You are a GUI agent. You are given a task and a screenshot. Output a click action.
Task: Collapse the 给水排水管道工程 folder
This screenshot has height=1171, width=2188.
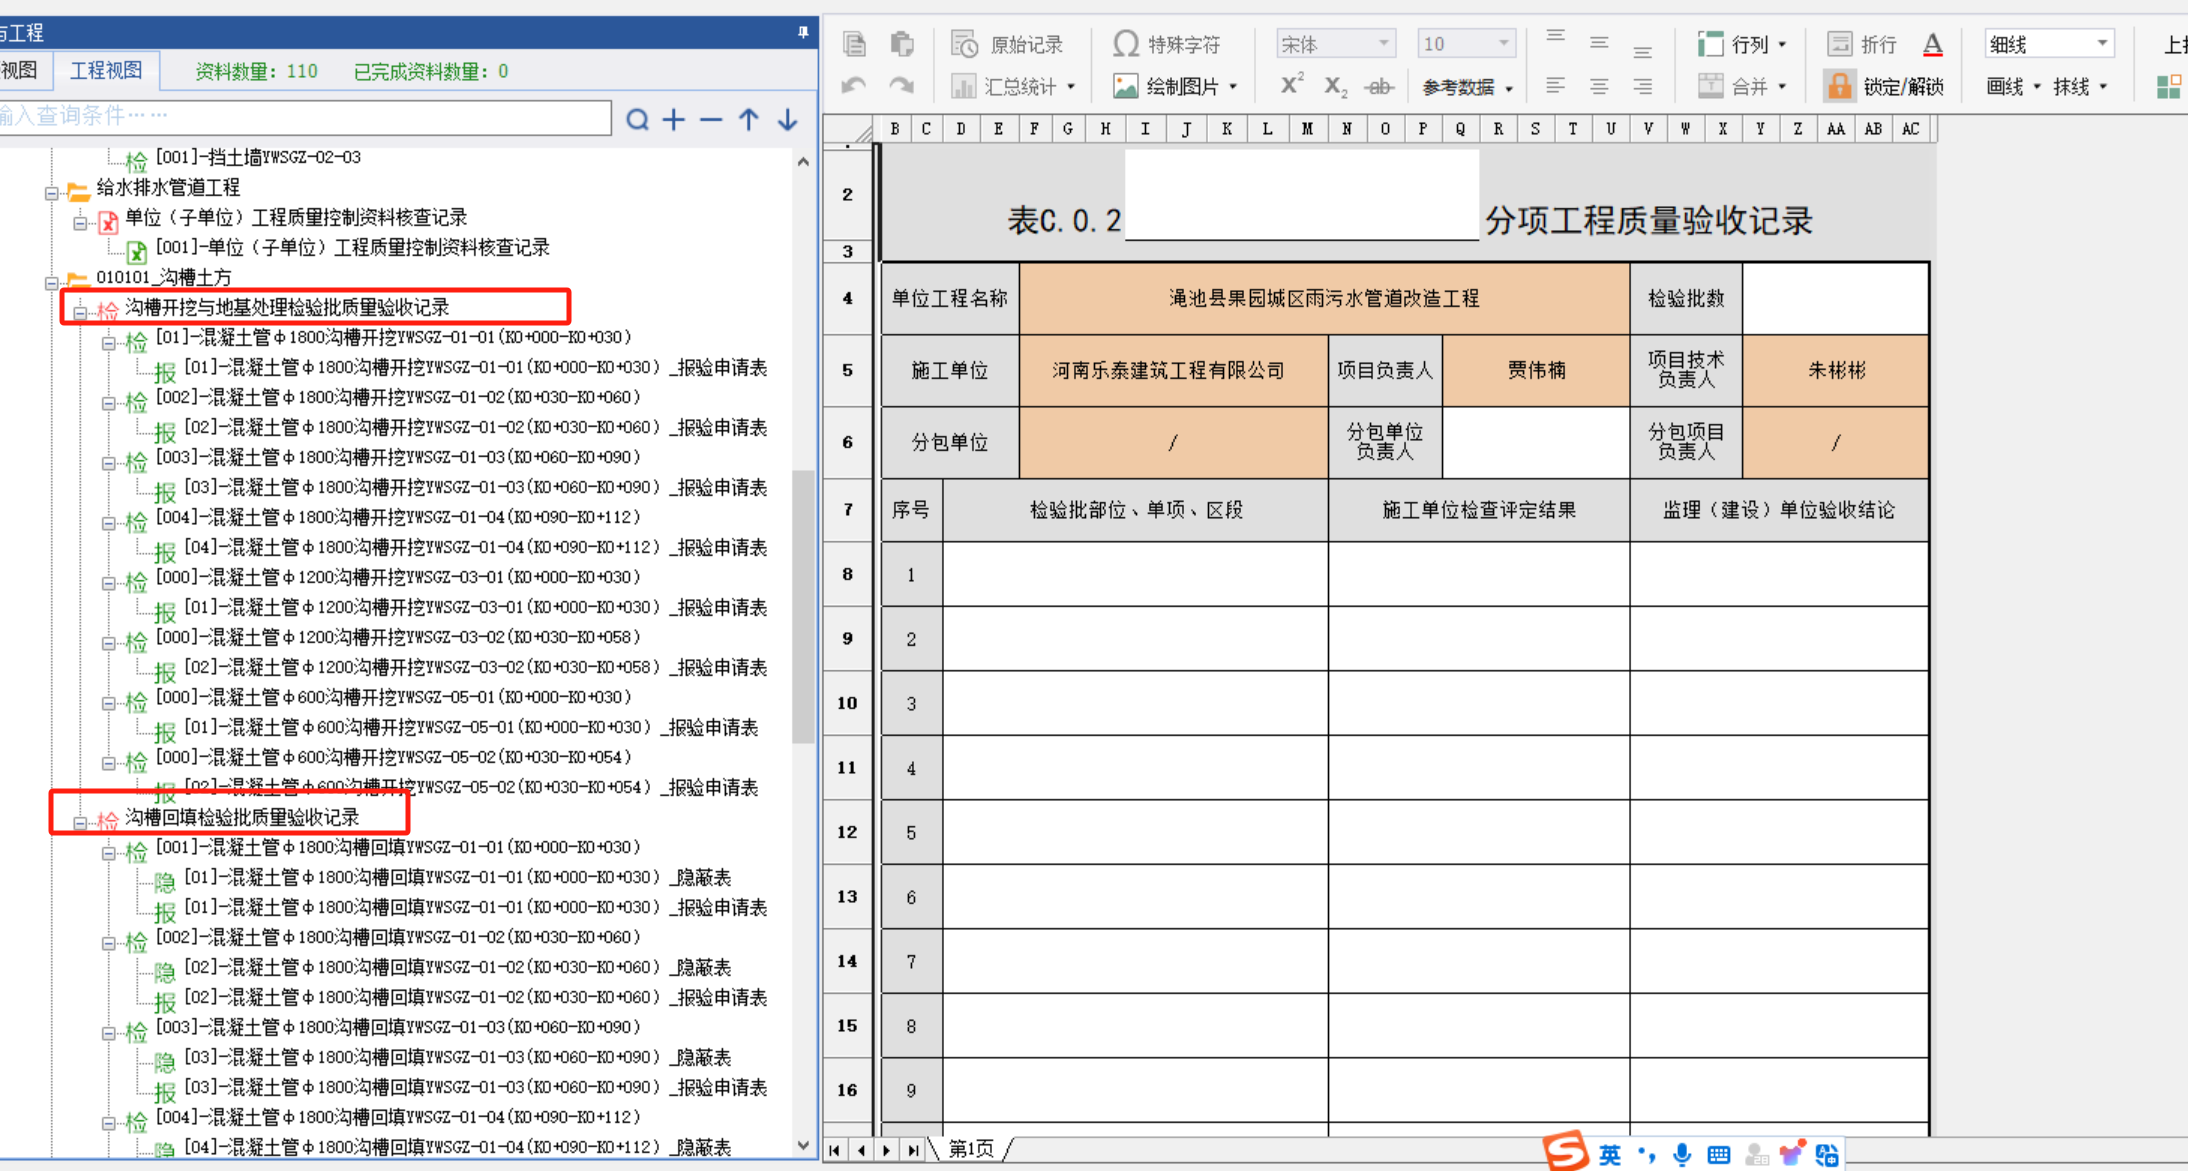[x=52, y=193]
